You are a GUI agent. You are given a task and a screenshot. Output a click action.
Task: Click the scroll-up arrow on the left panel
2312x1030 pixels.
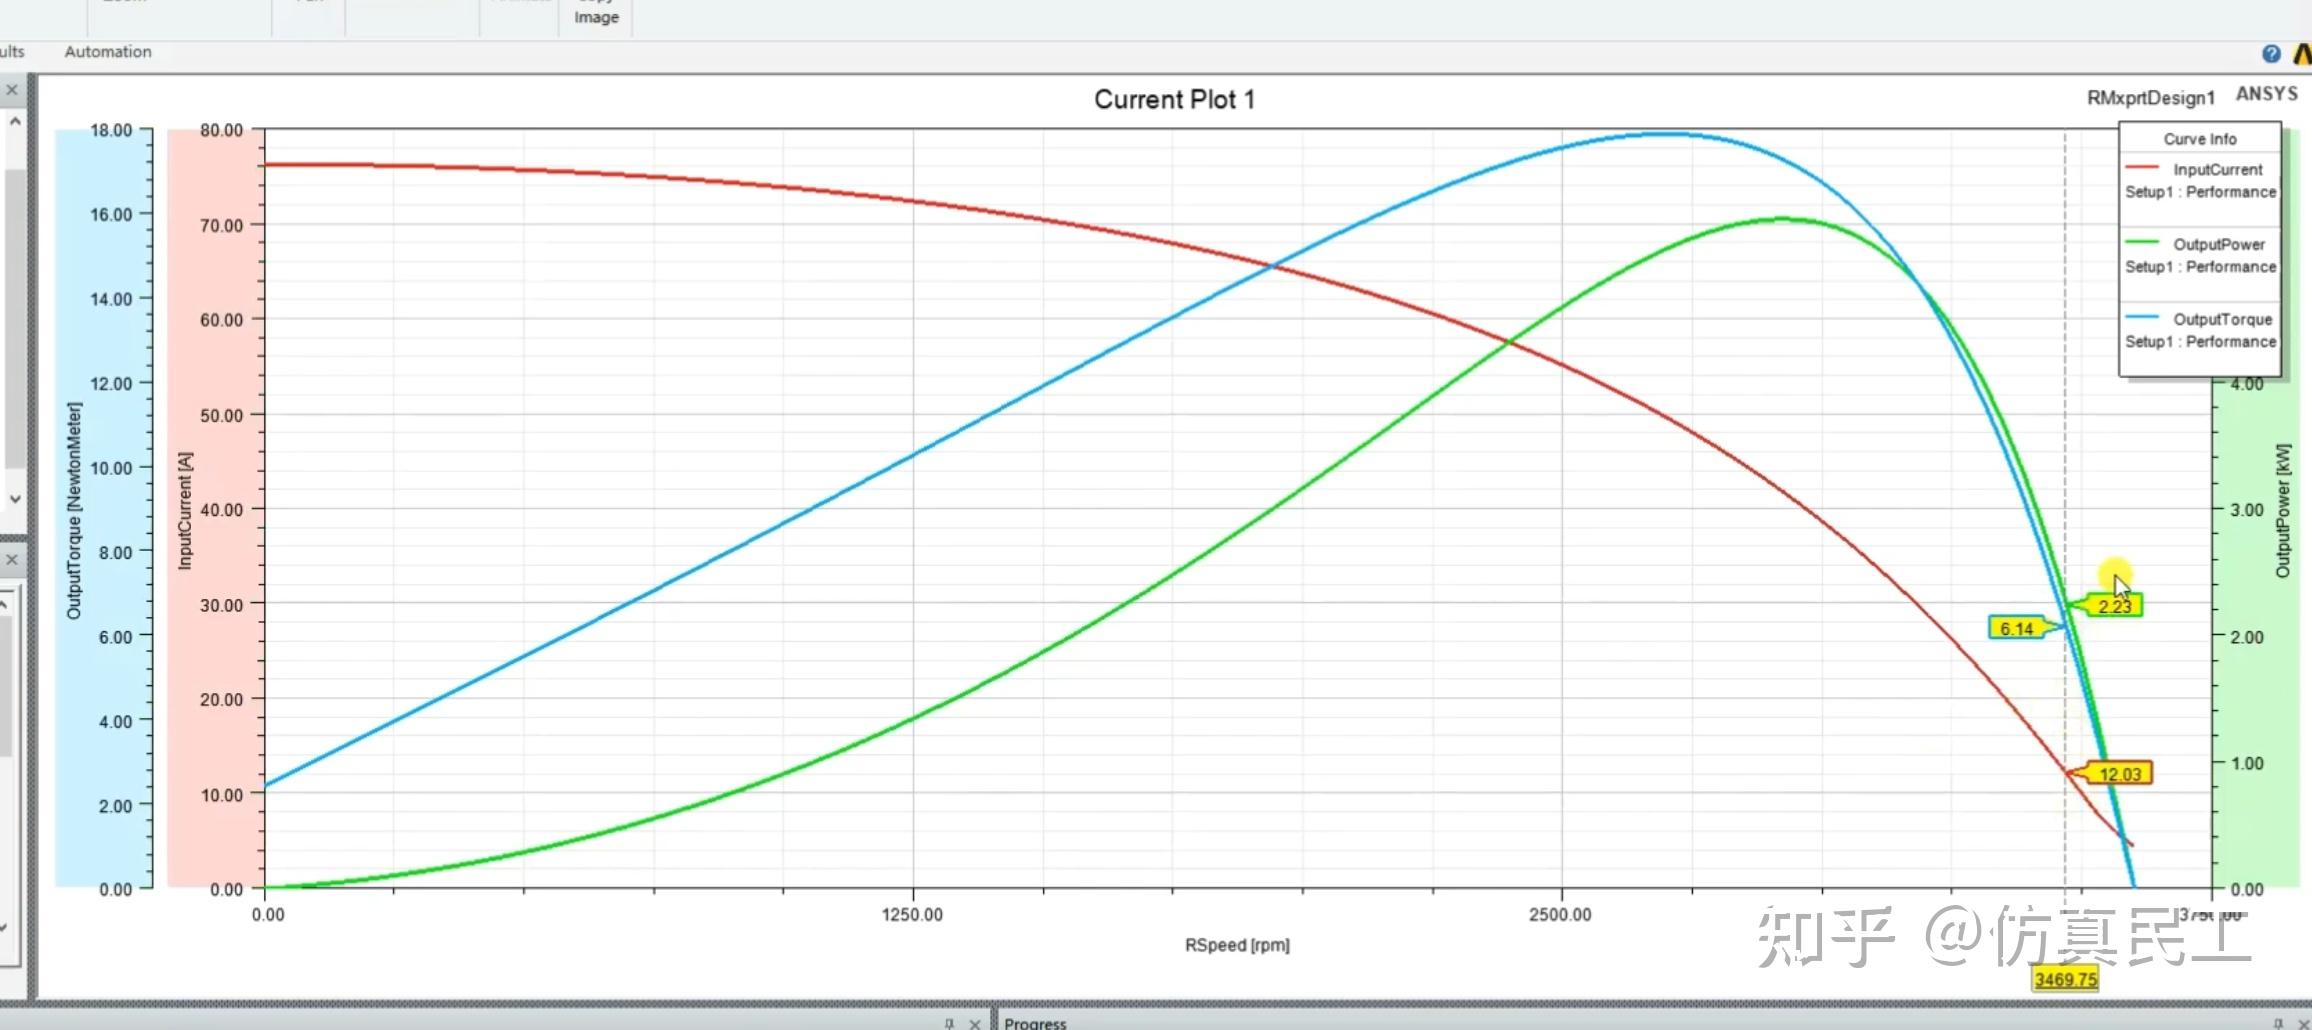[14, 118]
